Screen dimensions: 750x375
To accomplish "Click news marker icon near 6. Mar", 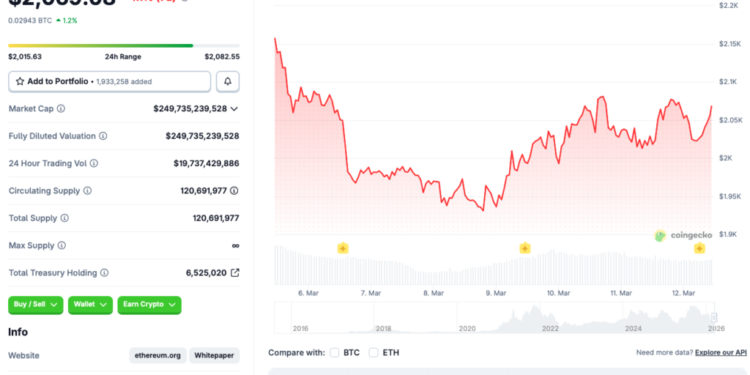I will pyautogui.click(x=342, y=248).
